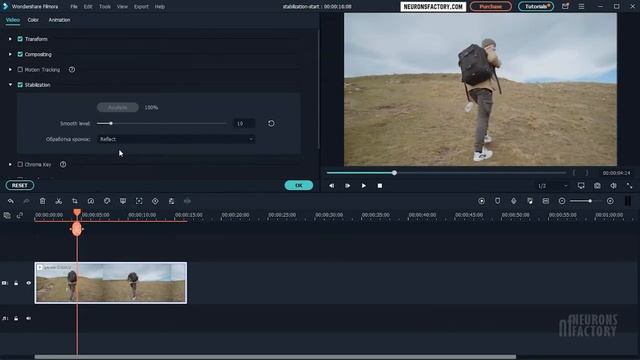This screenshot has width=640, height=360.
Task: Open Chroma Key help question icon
Action: (63, 164)
